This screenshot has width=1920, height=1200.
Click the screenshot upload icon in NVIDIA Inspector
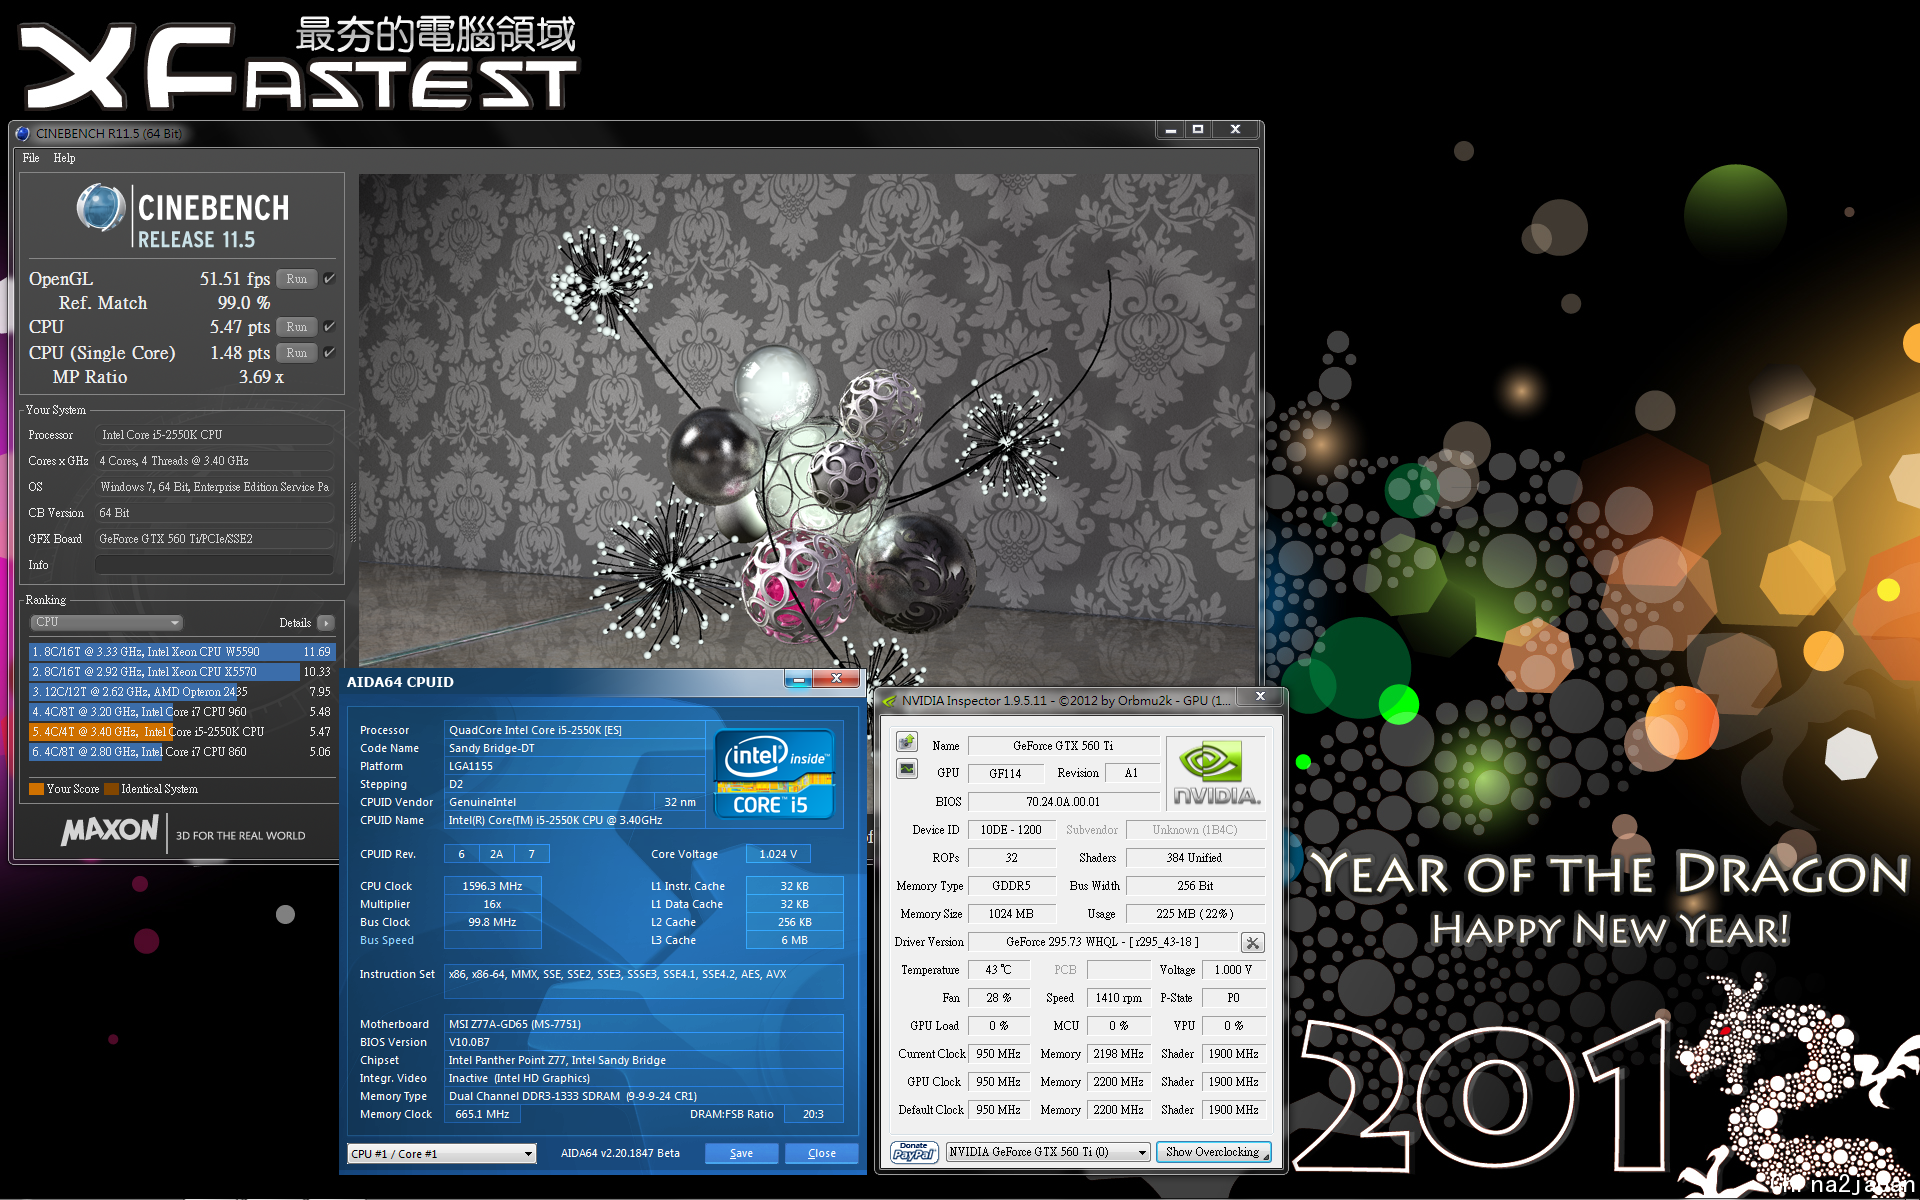[x=907, y=742]
